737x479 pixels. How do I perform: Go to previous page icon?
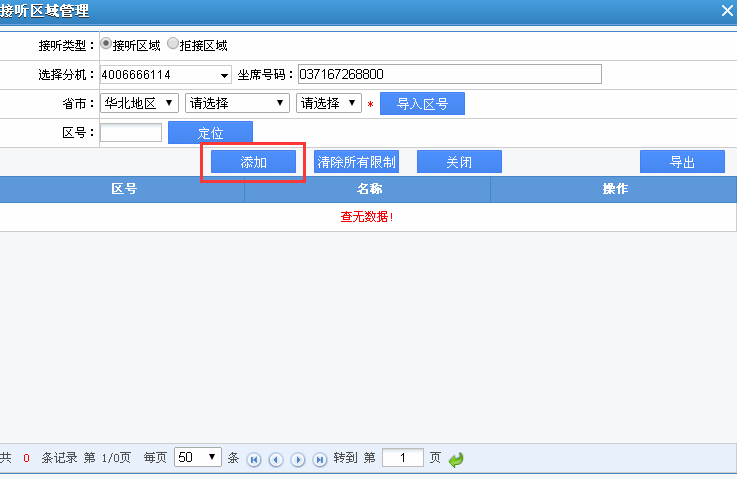pos(275,459)
